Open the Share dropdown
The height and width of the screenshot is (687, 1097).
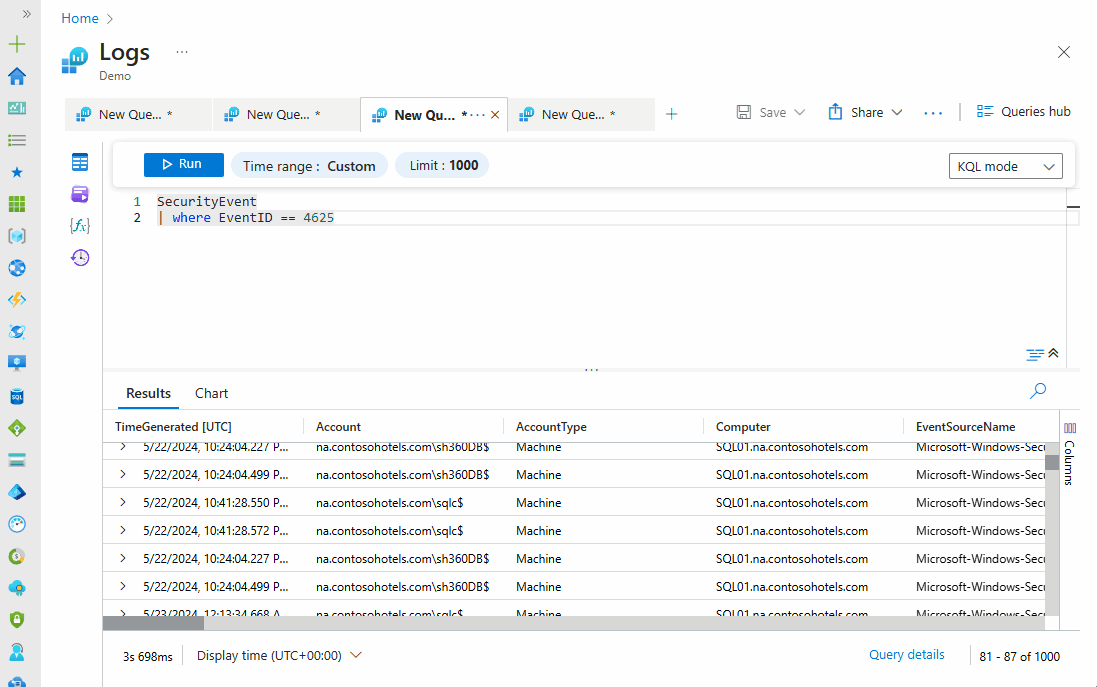click(x=865, y=113)
